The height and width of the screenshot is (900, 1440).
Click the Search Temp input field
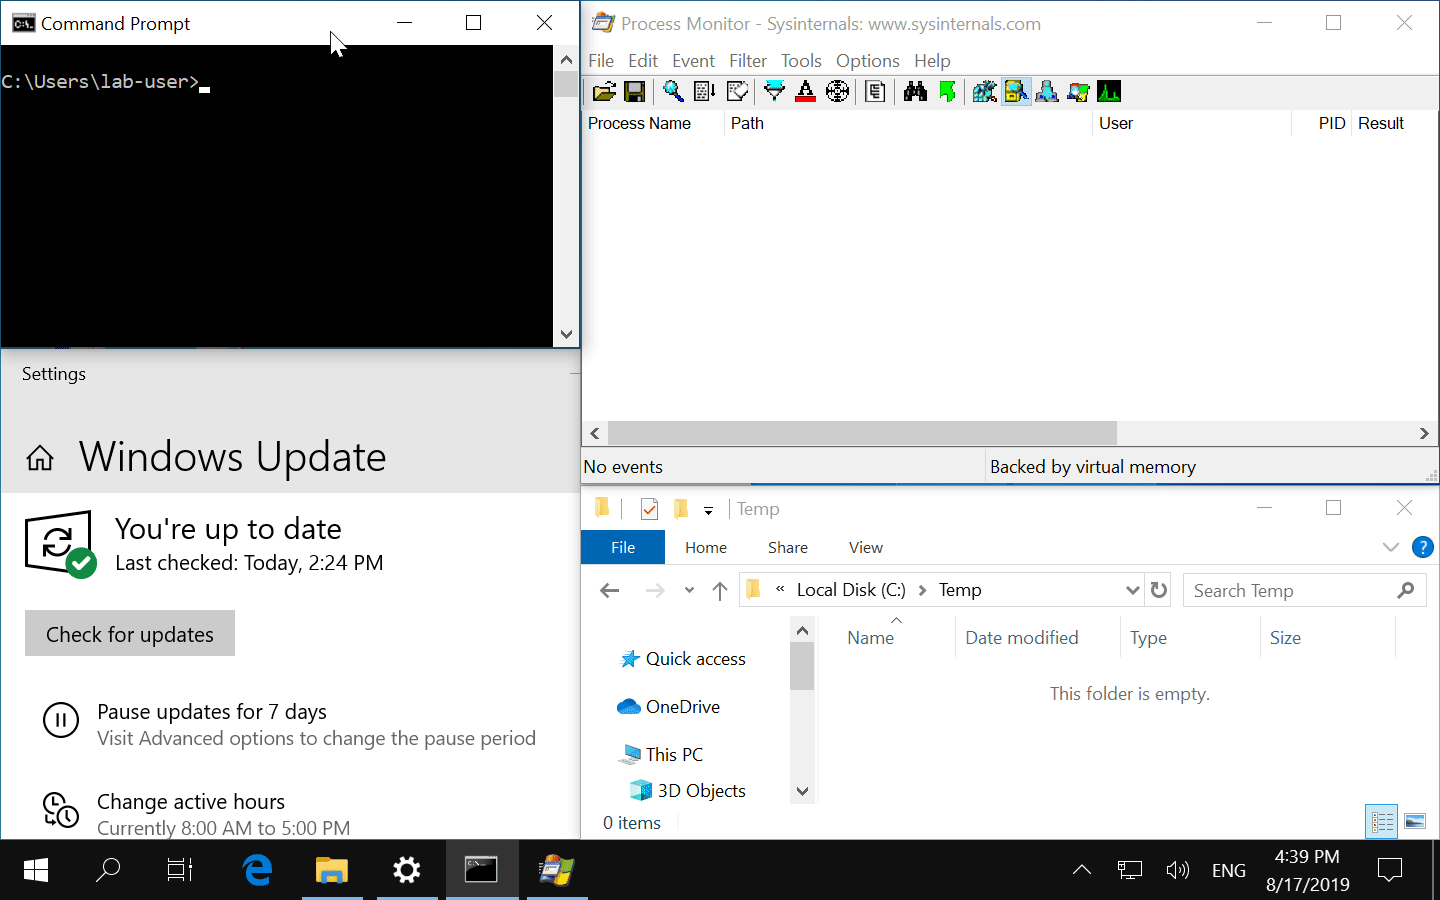tap(1290, 590)
